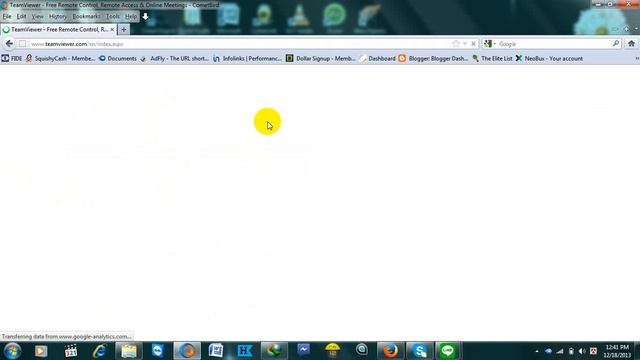
Task: Click the network signal tray icon
Action: tap(560, 351)
